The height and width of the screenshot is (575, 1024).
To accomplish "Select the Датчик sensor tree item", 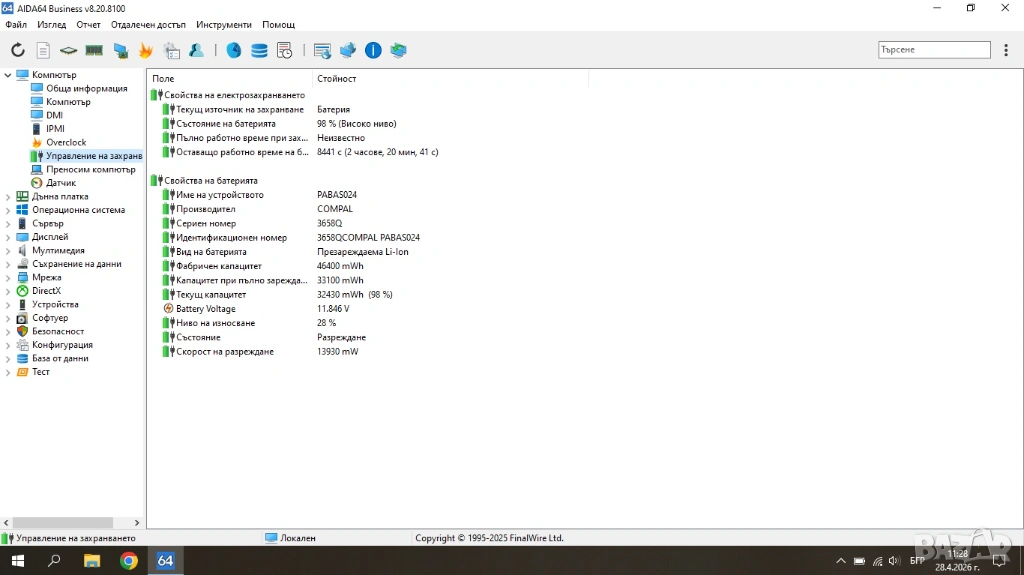I will click(60, 183).
